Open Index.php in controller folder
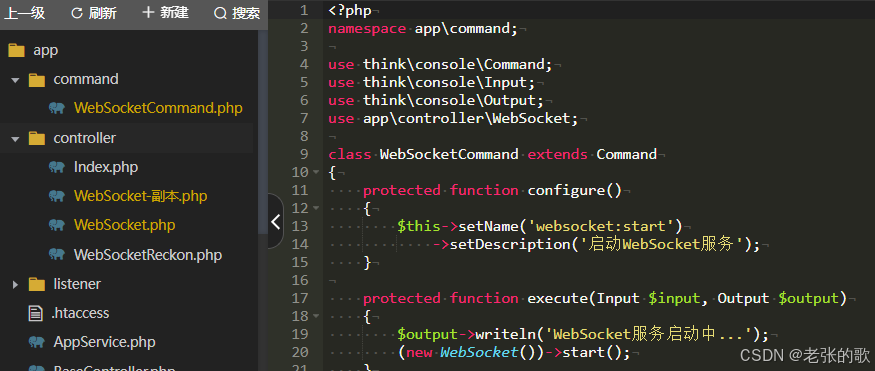This screenshot has height=371, width=875. 105,167
